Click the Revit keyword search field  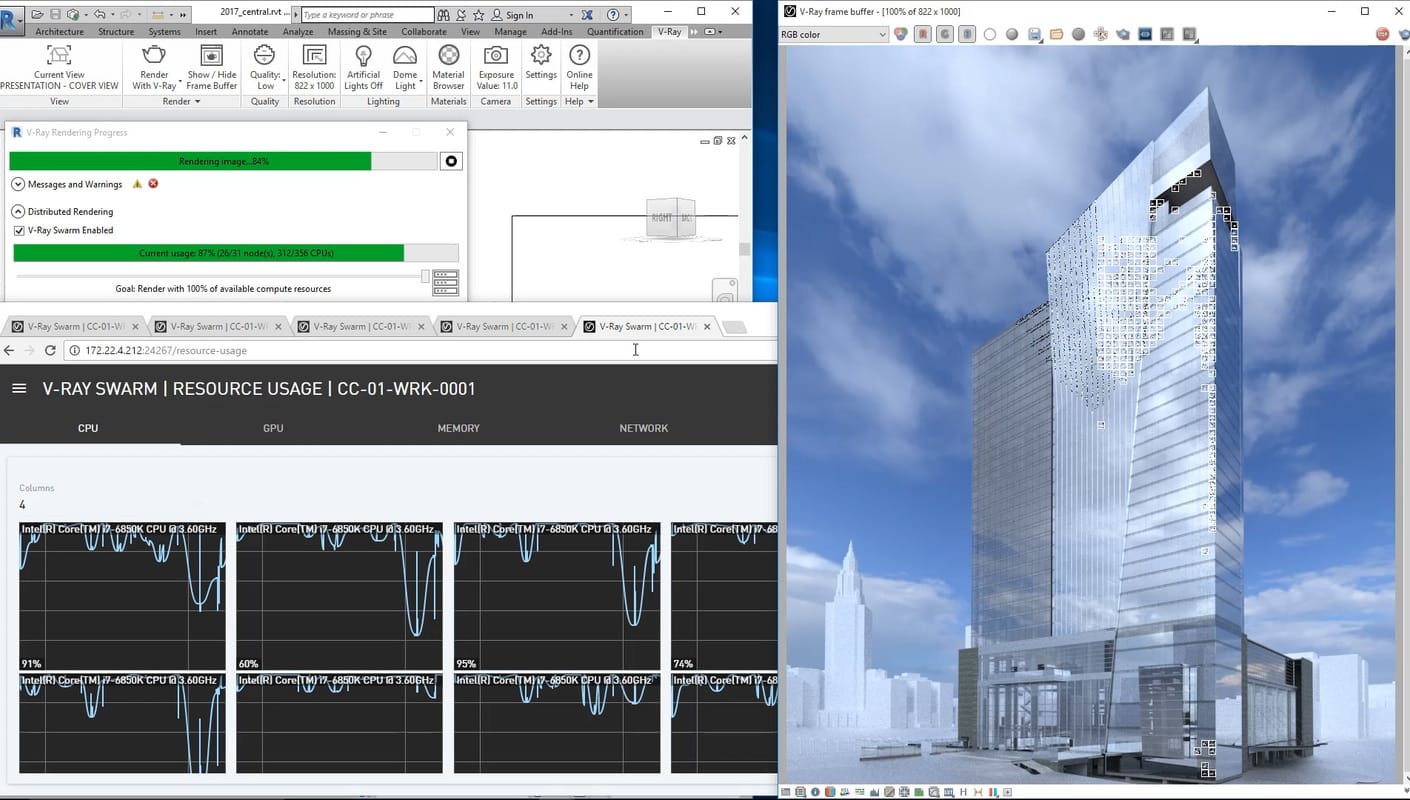tap(367, 15)
